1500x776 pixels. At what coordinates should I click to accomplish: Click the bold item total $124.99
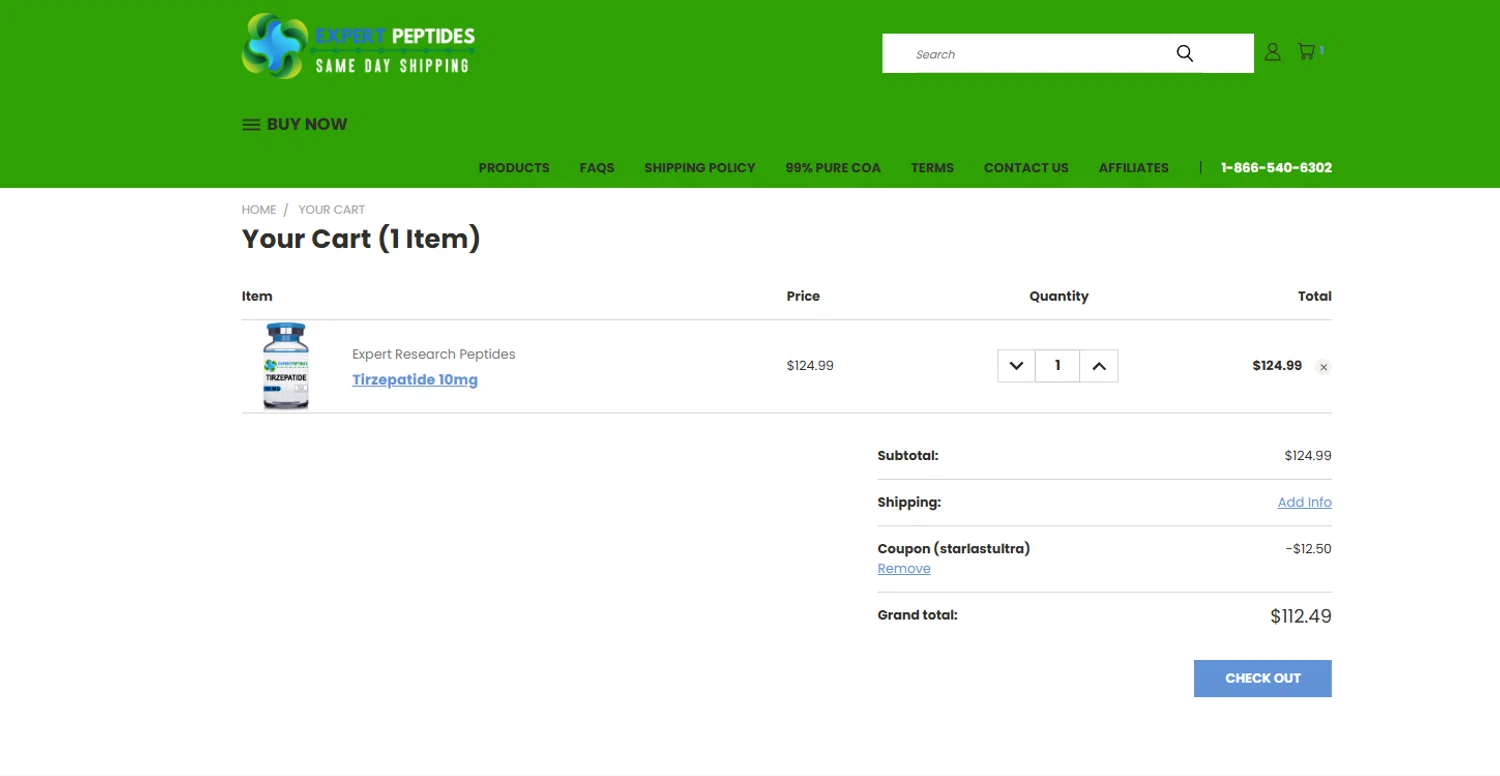tap(1277, 366)
